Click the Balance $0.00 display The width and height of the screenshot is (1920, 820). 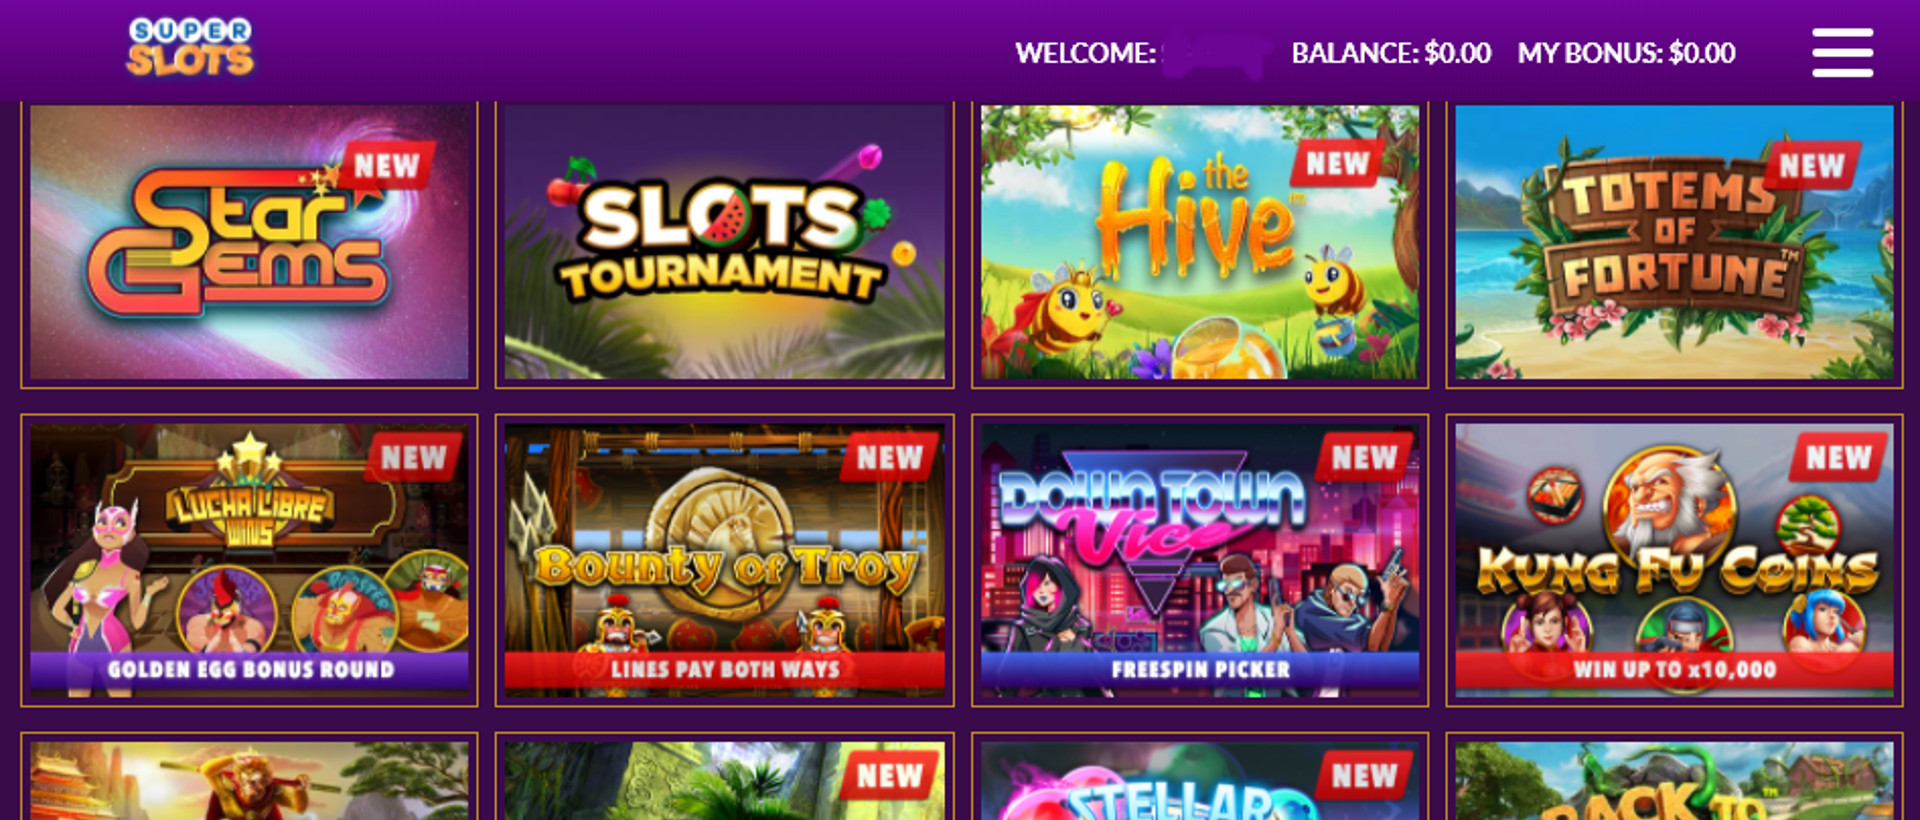(x=1391, y=53)
